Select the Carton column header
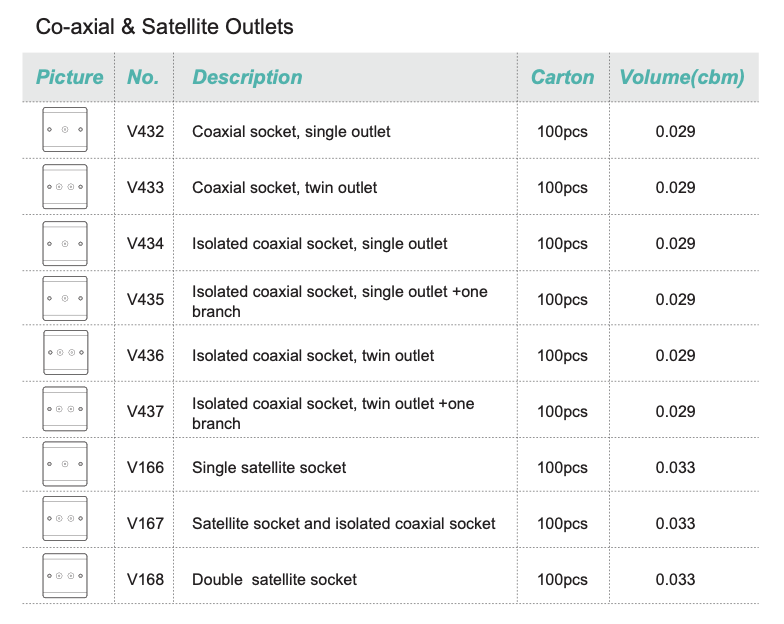The height and width of the screenshot is (624, 784). coord(562,77)
